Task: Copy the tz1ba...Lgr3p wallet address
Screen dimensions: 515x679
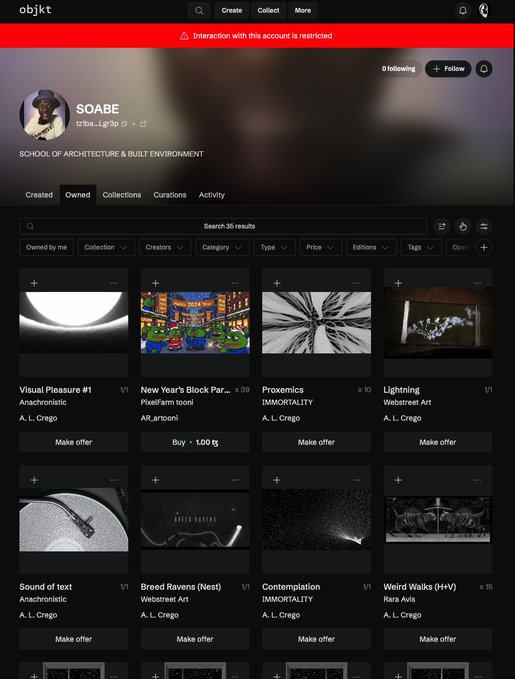Action: 124,124
